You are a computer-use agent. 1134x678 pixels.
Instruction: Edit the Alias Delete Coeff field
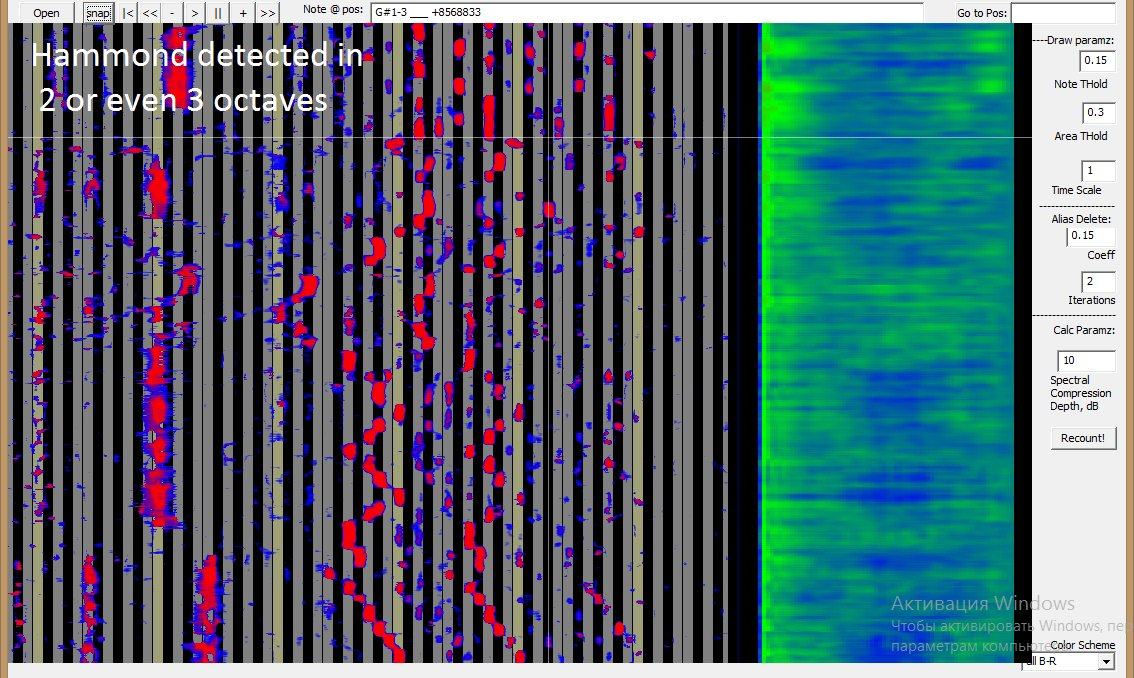pos(1091,236)
